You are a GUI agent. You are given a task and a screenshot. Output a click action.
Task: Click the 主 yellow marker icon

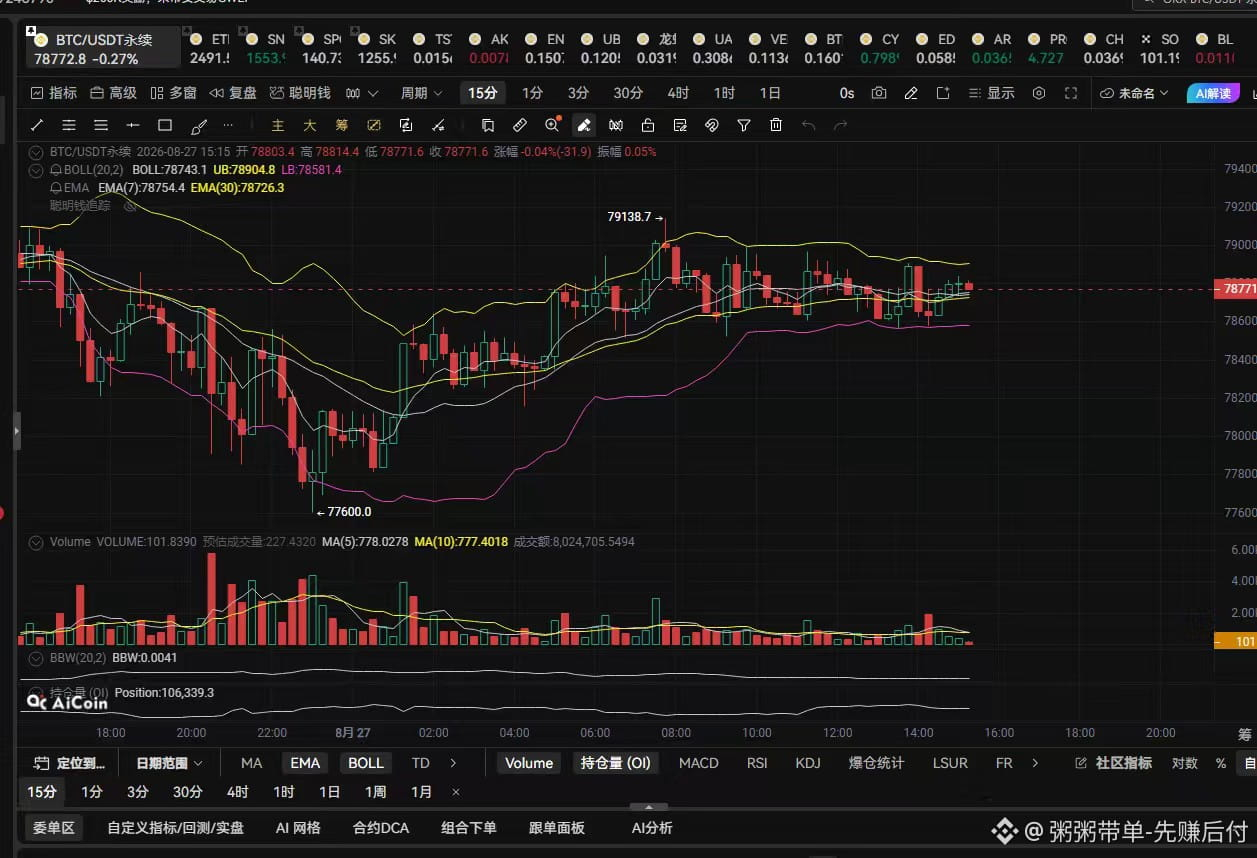point(278,126)
